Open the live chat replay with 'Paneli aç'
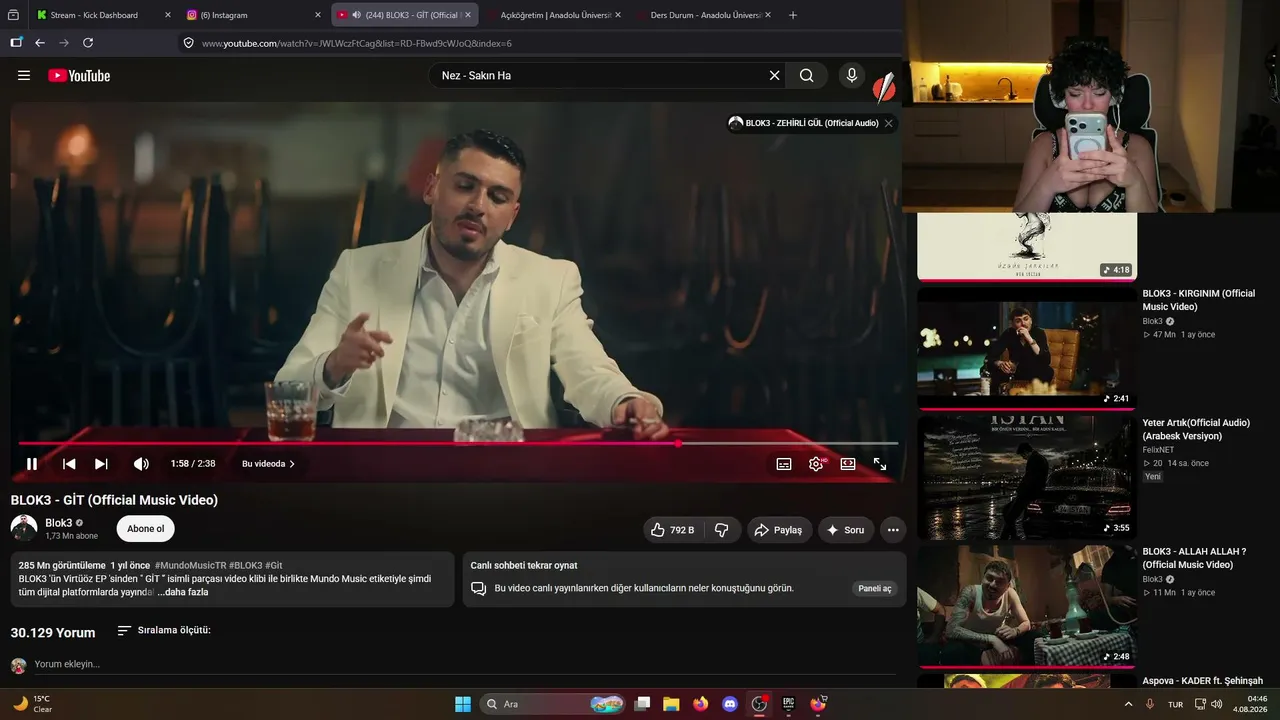This screenshot has height=720, width=1280. 875,588
